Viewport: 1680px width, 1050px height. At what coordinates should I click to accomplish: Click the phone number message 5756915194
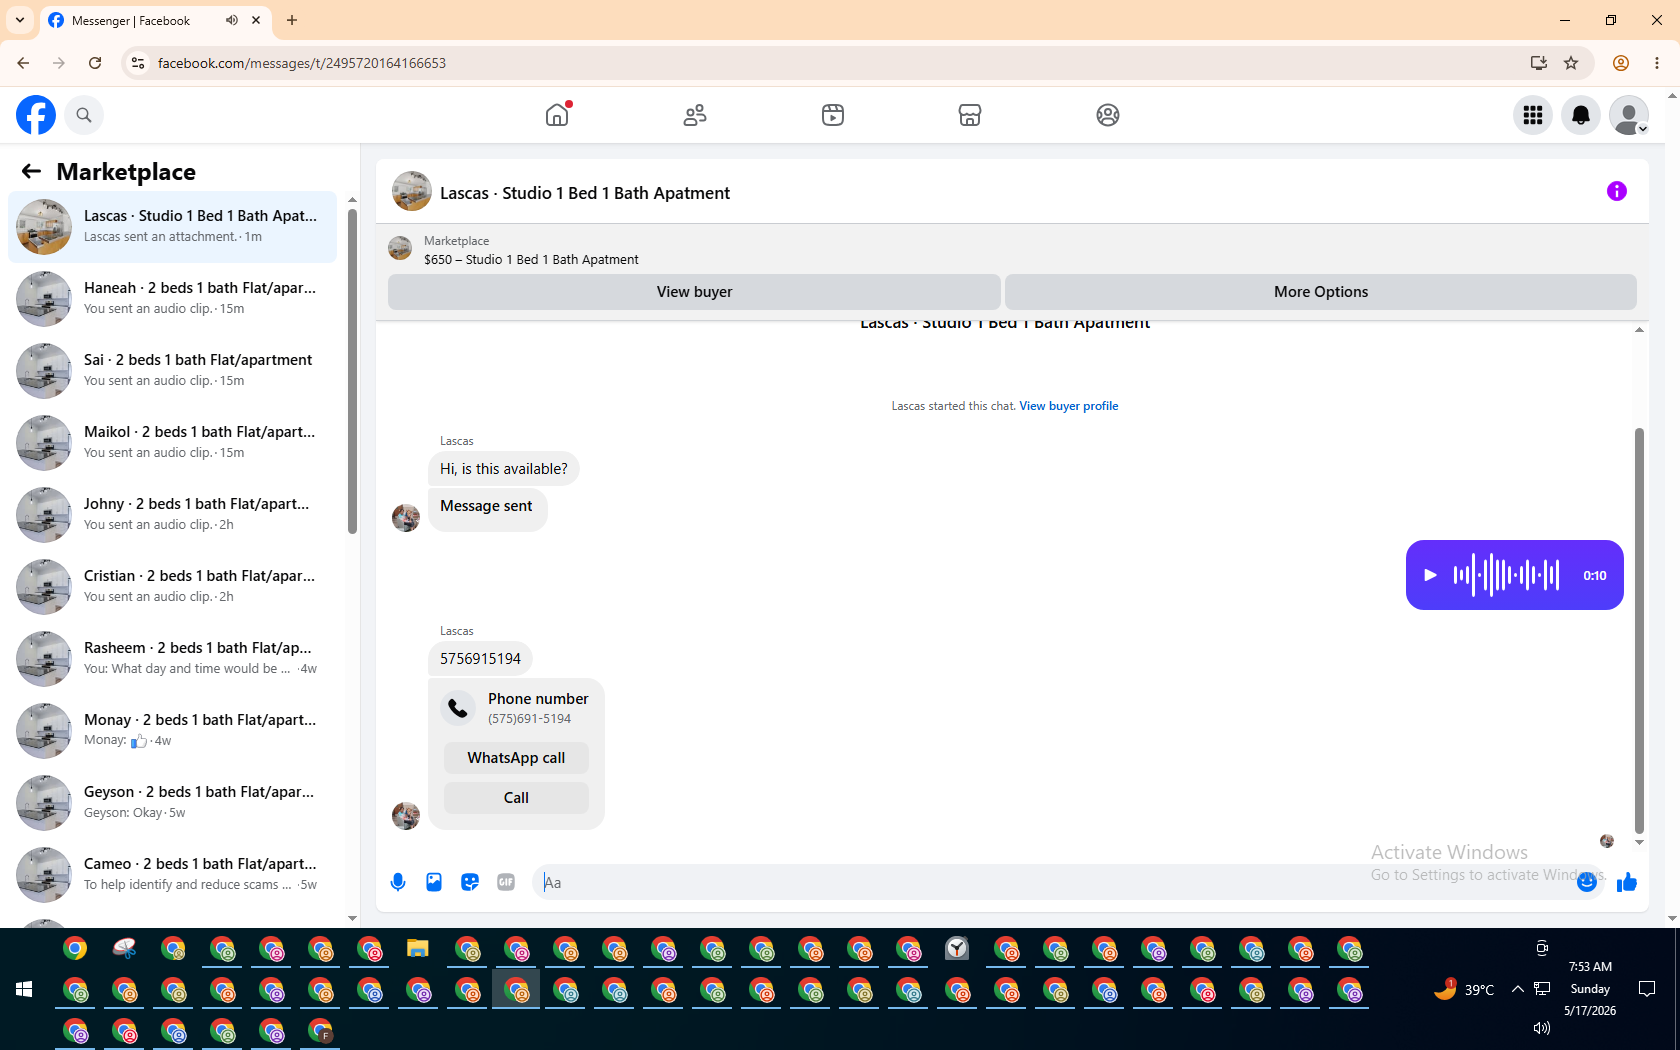pyautogui.click(x=480, y=659)
